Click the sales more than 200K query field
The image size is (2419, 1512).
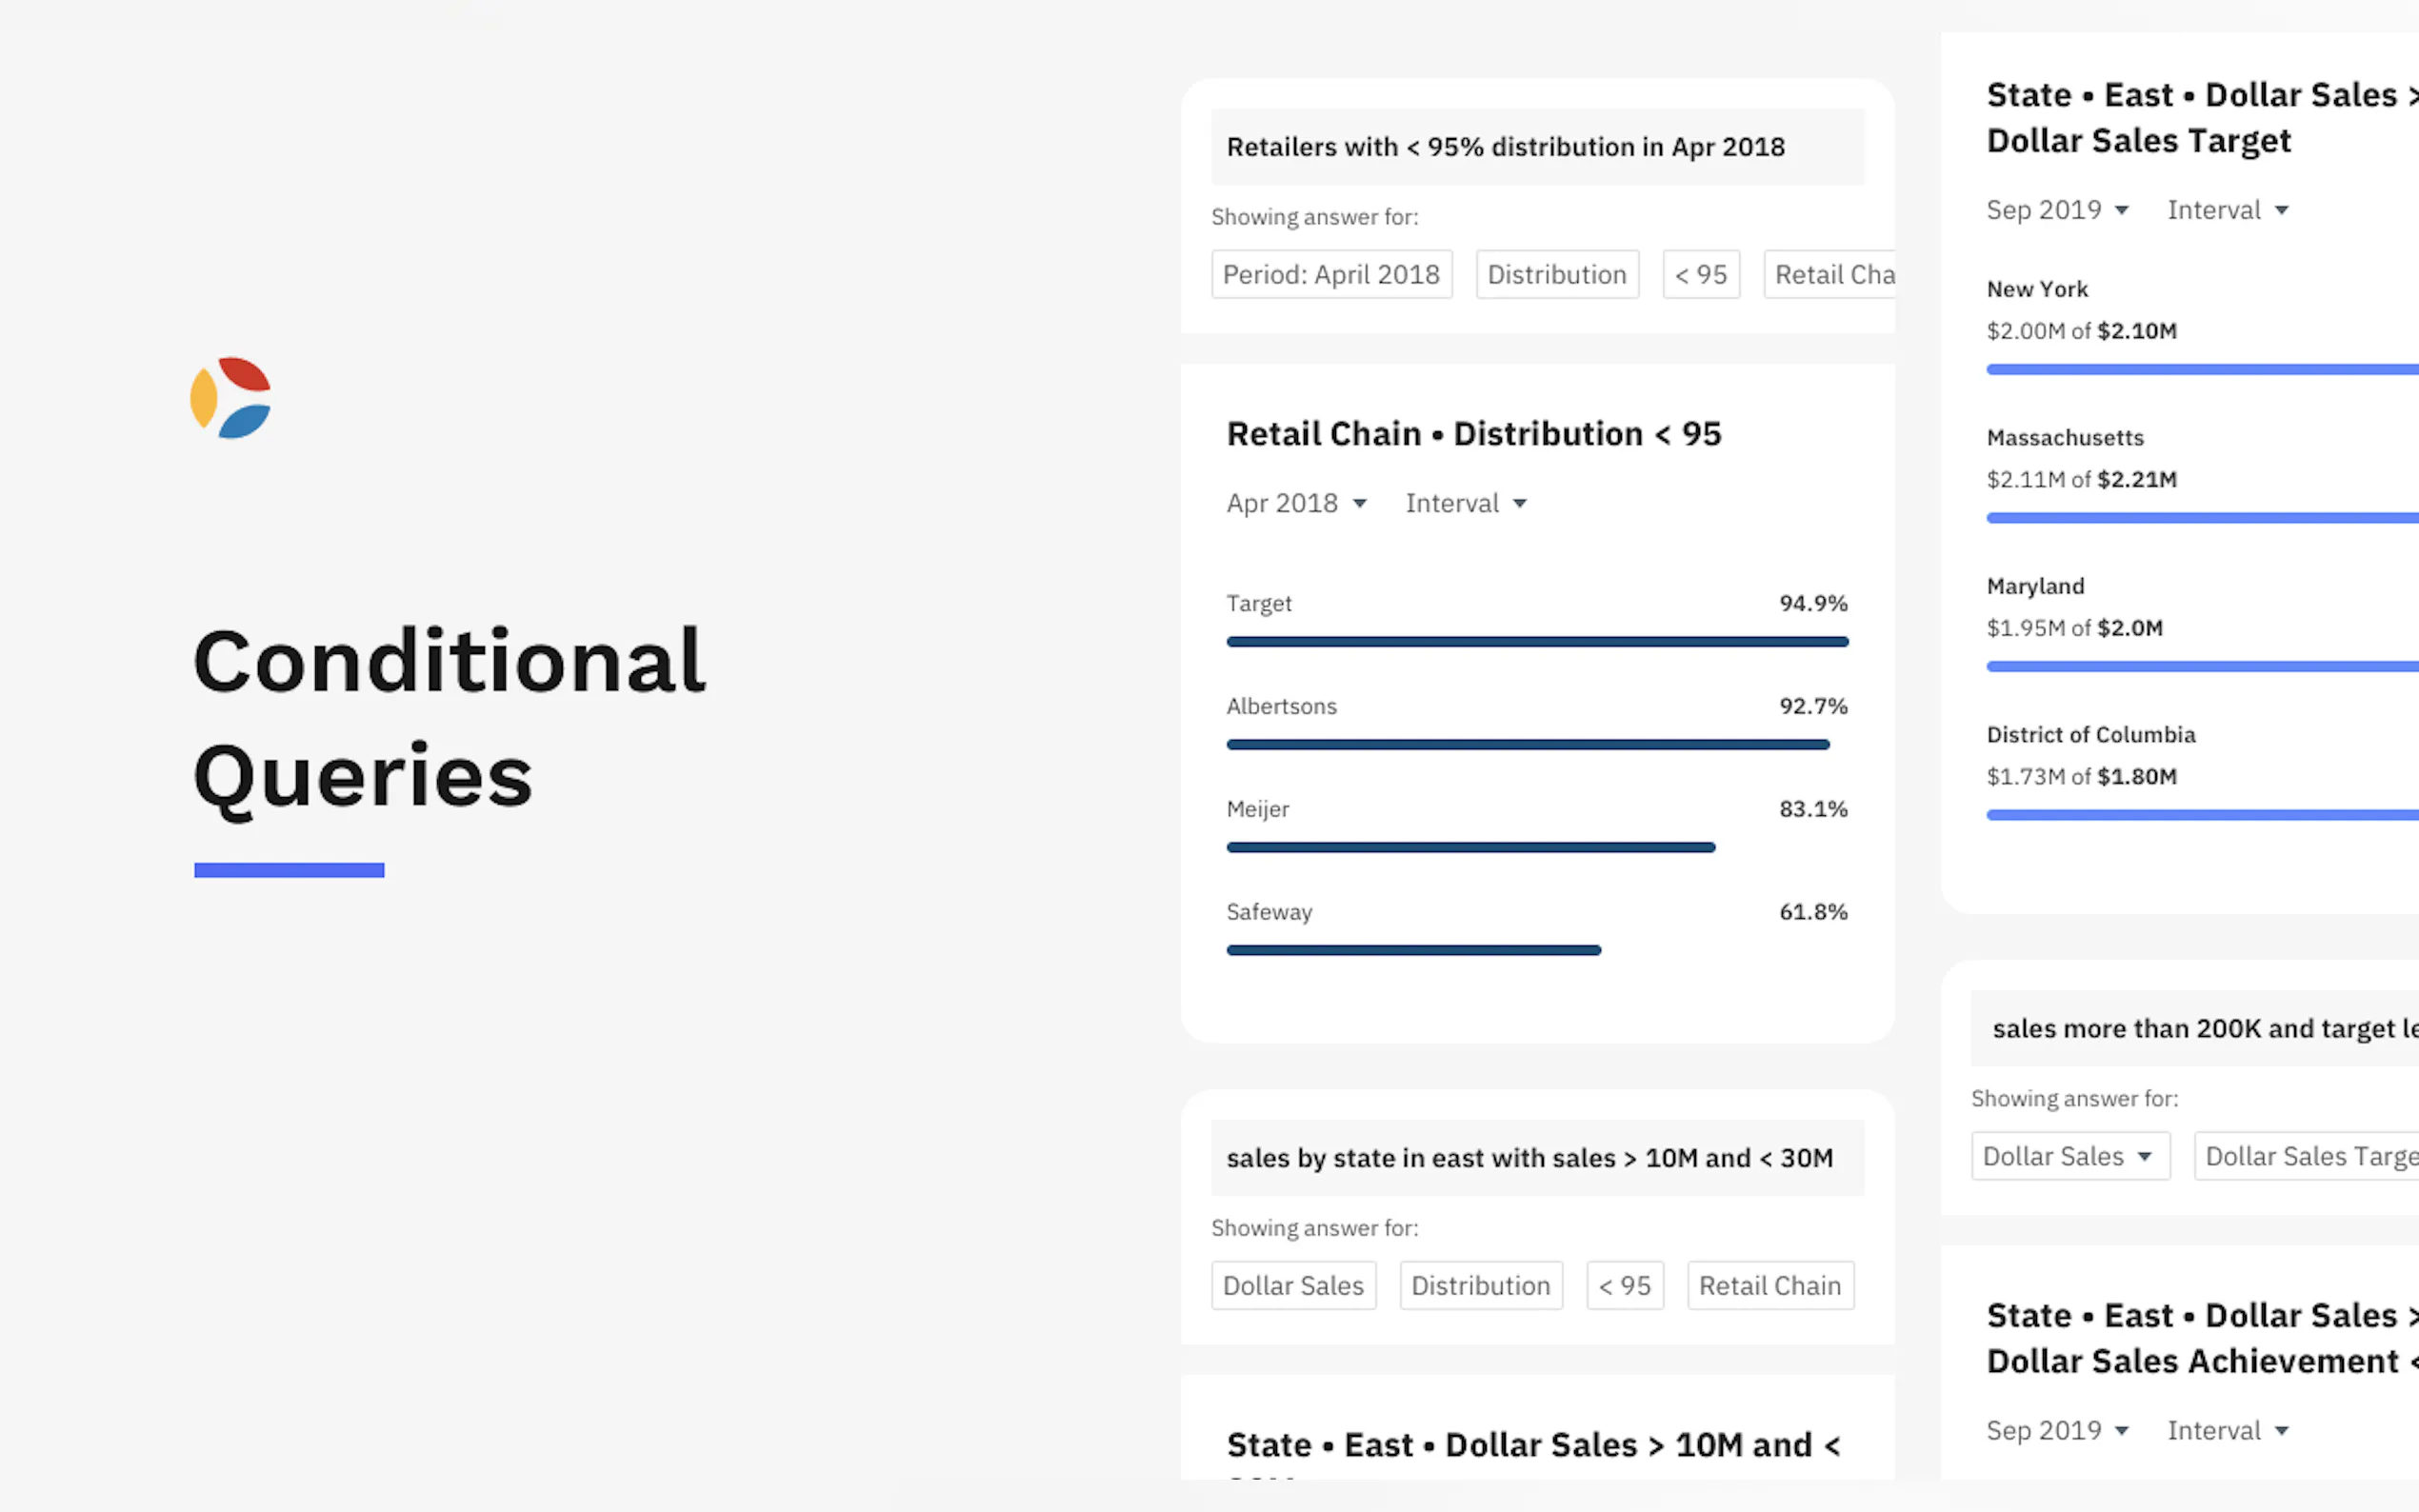coord(2194,1028)
